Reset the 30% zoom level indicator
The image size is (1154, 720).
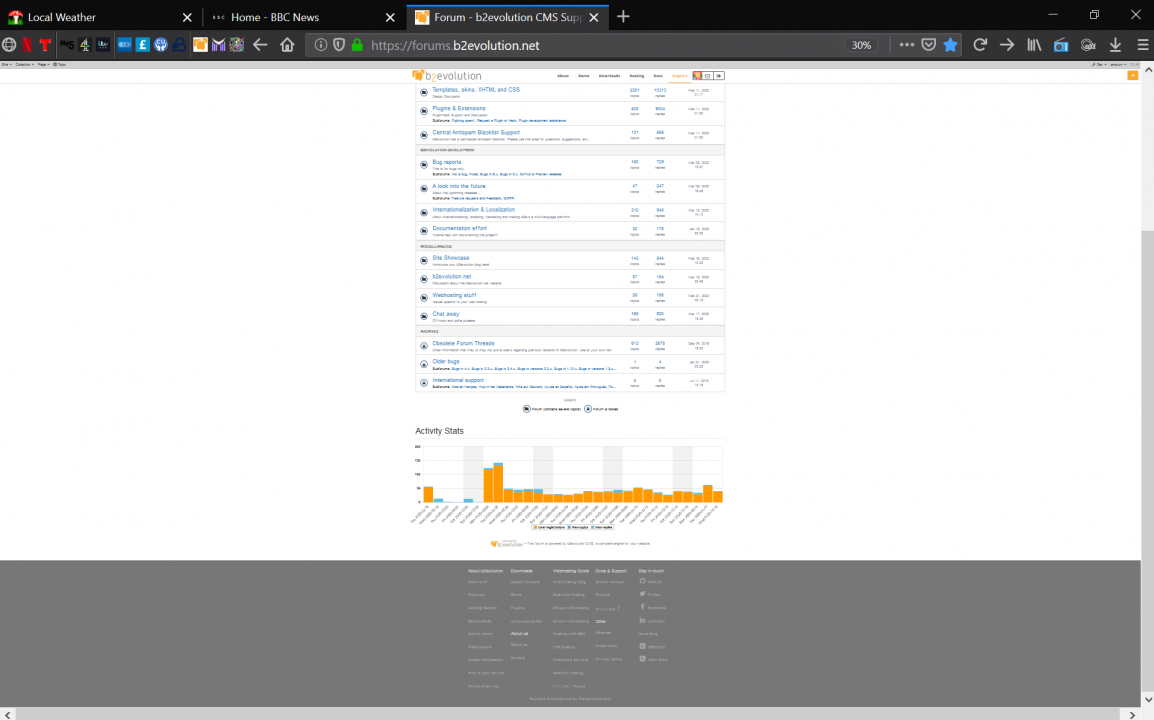(861, 45)
